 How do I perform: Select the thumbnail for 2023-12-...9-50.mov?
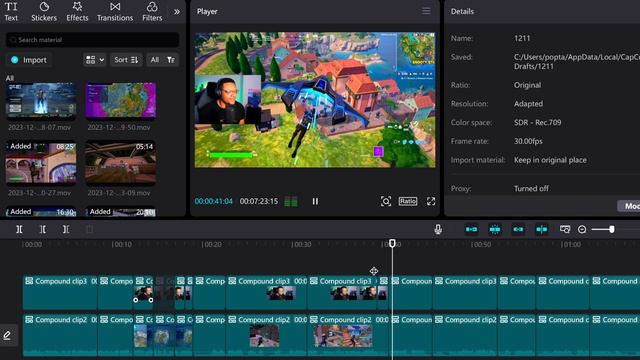[x=120, y=100]
